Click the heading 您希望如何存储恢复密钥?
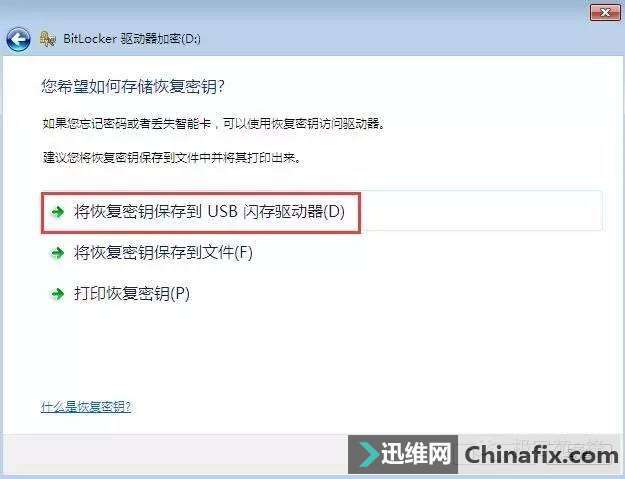This screenshot has width=625, height=479. coord(133,86)
